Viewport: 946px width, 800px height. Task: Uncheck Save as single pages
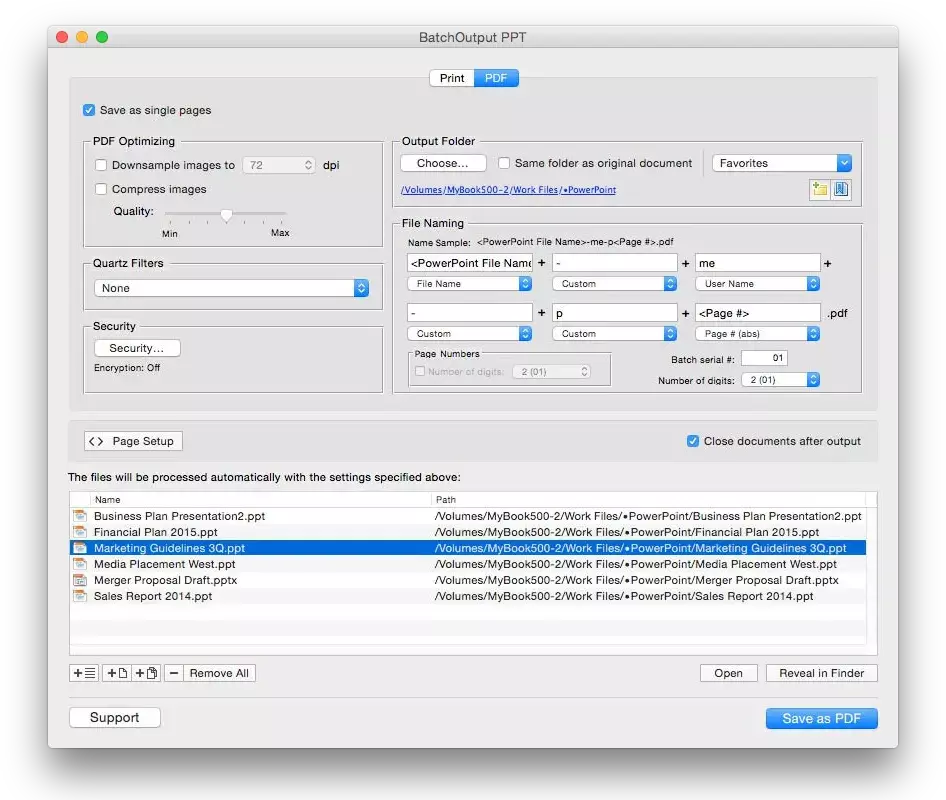89,110
